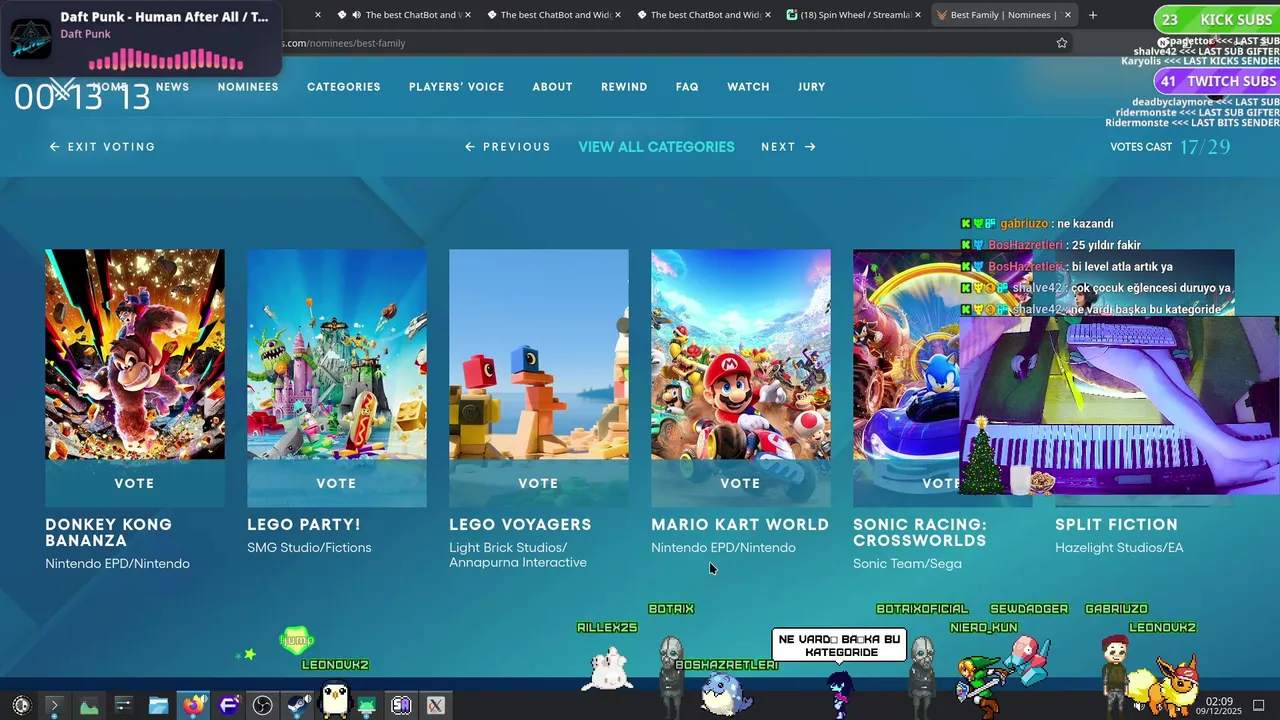
Task: Click View All Categories
Action: click(x=656, y=147)
